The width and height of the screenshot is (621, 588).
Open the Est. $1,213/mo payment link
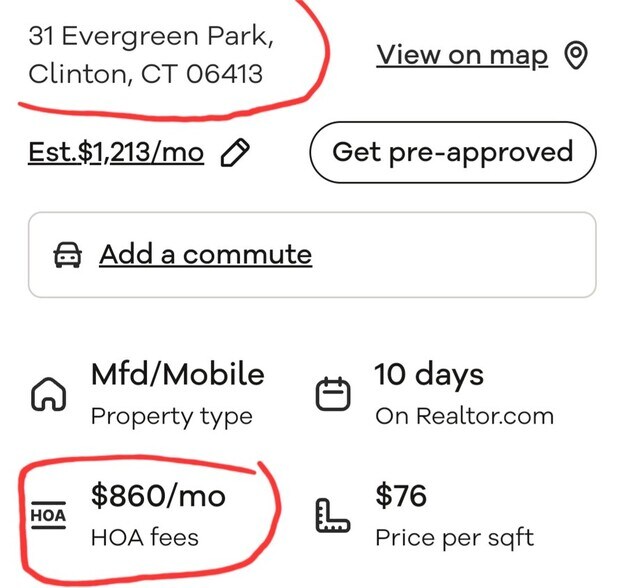click(x=116, y=153)
